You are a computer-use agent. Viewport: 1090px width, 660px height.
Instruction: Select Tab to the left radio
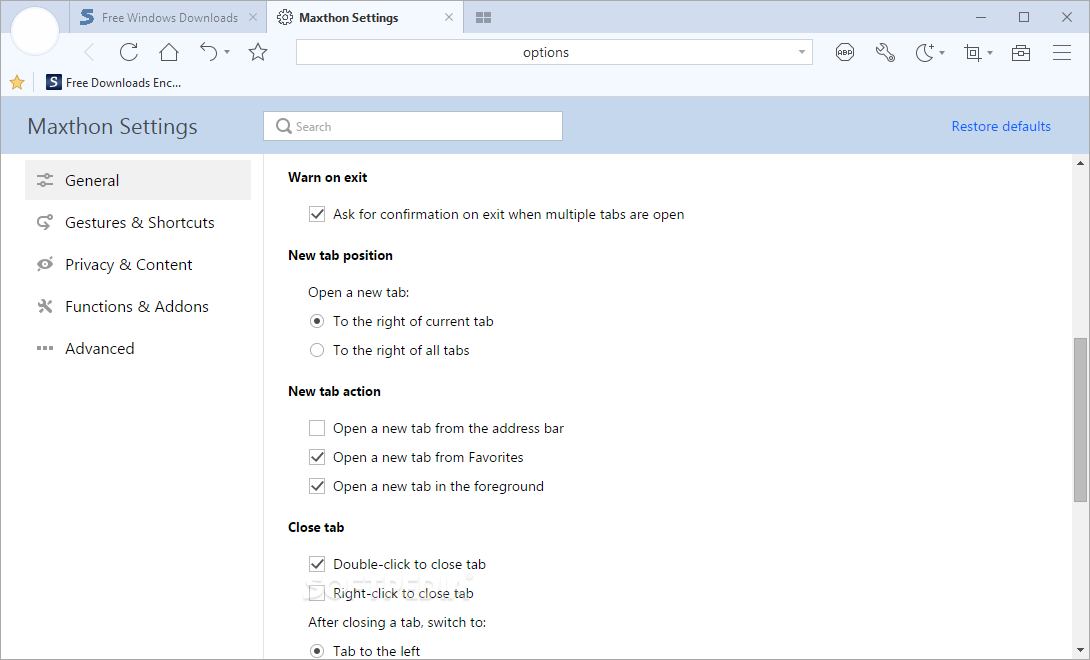pos(317,651)
